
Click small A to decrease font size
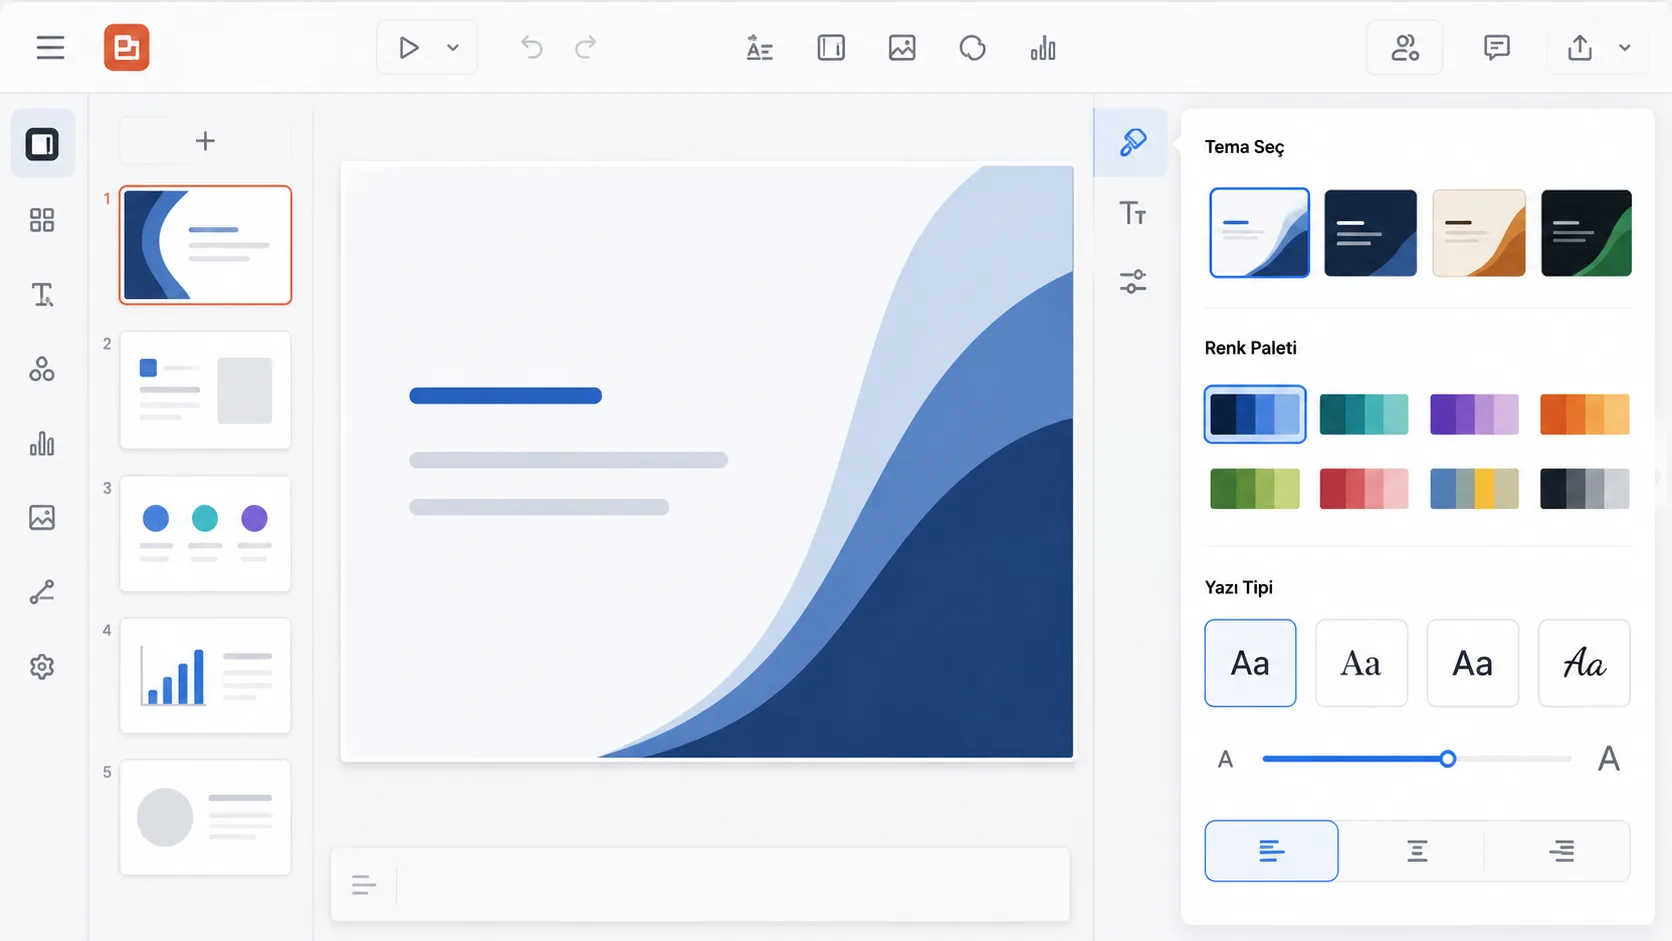[1225, 760]
